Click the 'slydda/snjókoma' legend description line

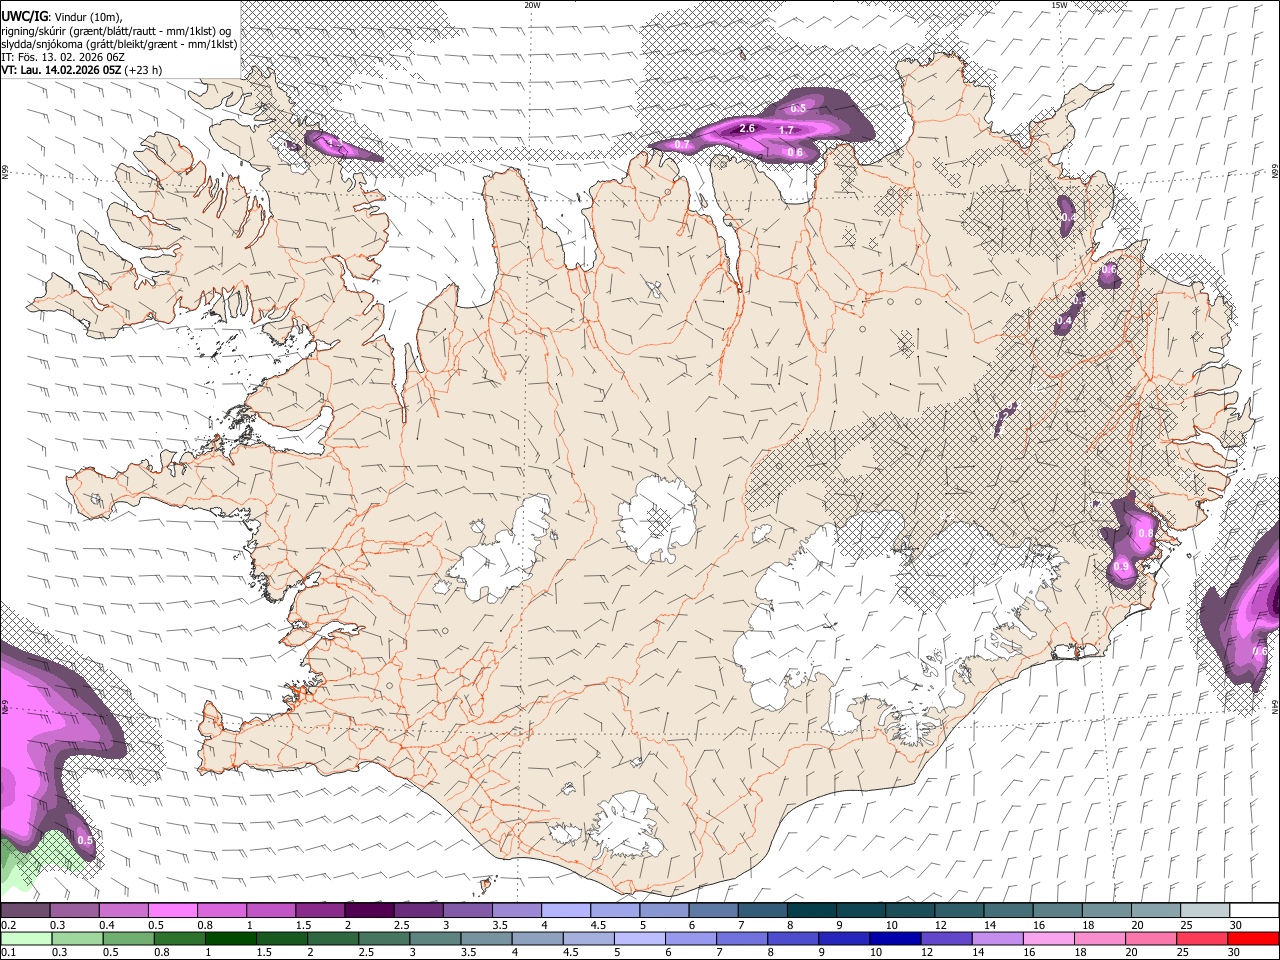119,44
